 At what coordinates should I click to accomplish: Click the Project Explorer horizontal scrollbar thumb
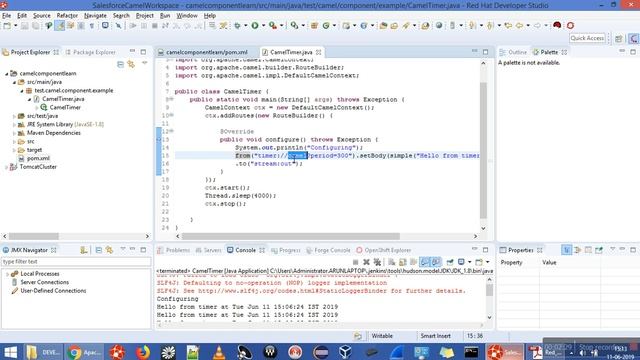click(34, 236)
